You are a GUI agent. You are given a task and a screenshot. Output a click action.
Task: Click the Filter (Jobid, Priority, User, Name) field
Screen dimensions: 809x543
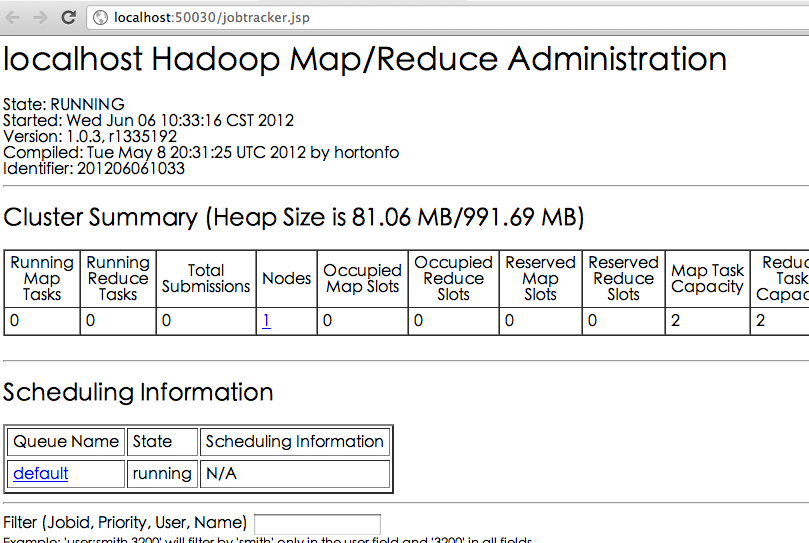[x=317, y=523]
